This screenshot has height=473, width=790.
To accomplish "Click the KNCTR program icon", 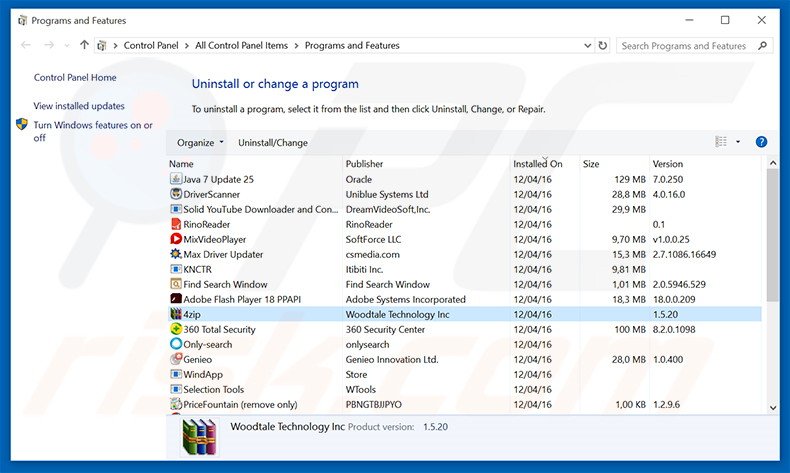I will pyautogui.click(x=176, y=269).
